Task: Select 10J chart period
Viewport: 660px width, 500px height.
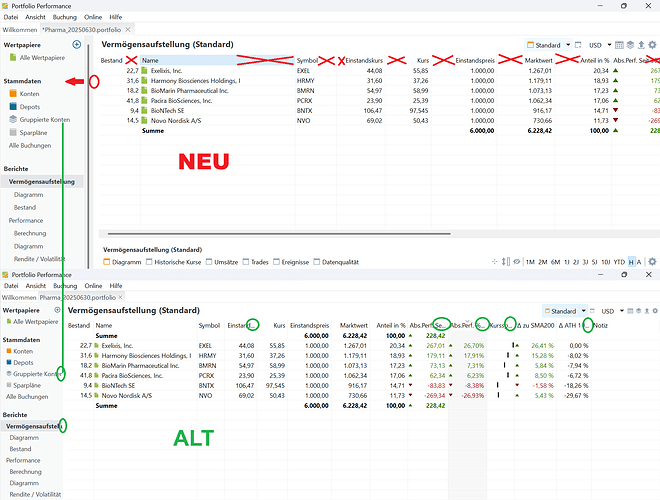Action: pos(606,262)
